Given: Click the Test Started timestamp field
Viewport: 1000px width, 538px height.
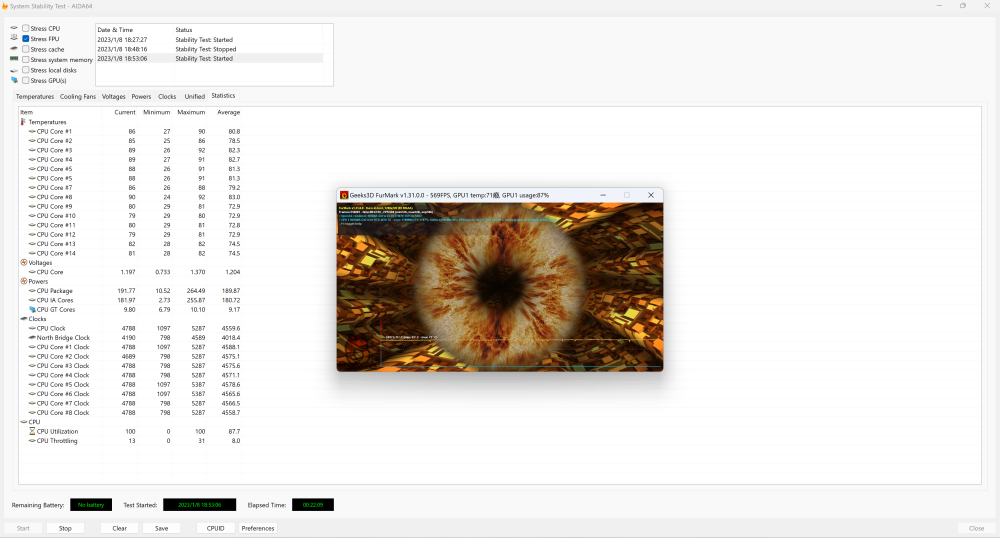Looking at the screenshot, I should (x=200, y=505).
